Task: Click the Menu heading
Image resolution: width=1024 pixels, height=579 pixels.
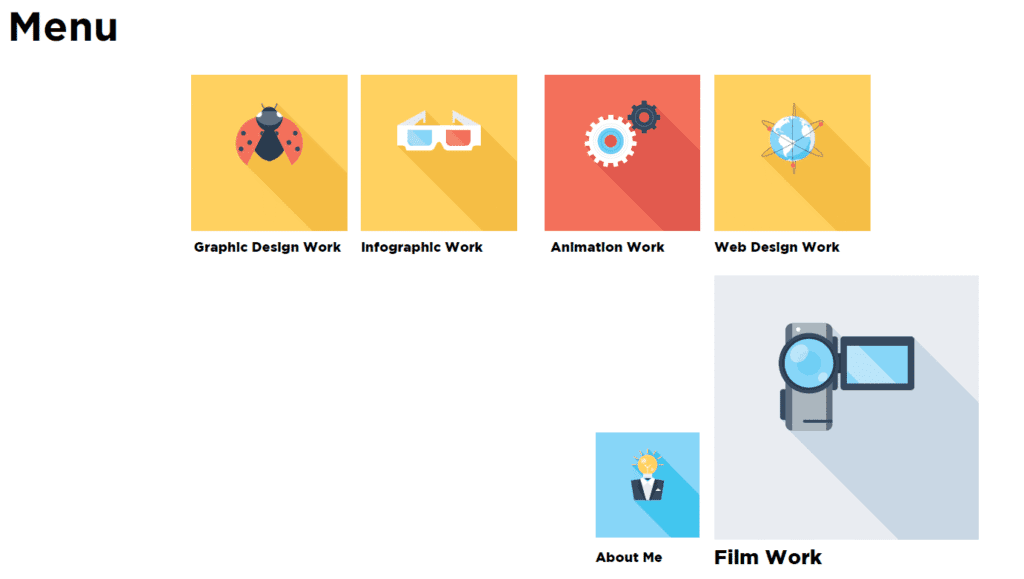Action: tap(63, 27)
